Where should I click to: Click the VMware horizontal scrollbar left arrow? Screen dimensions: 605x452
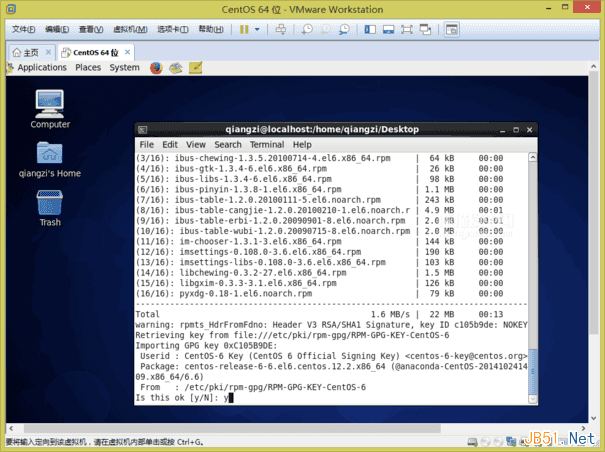[x=11, y=428]
